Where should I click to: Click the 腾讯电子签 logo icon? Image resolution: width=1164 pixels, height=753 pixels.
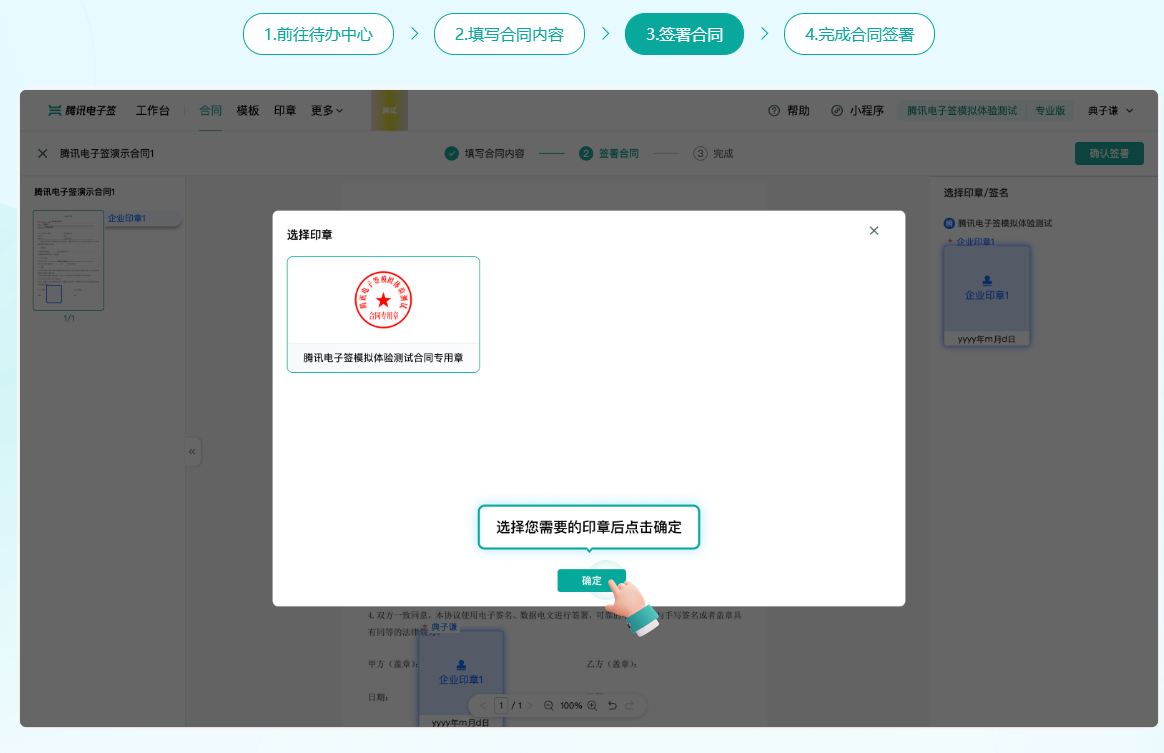[53, 110]
